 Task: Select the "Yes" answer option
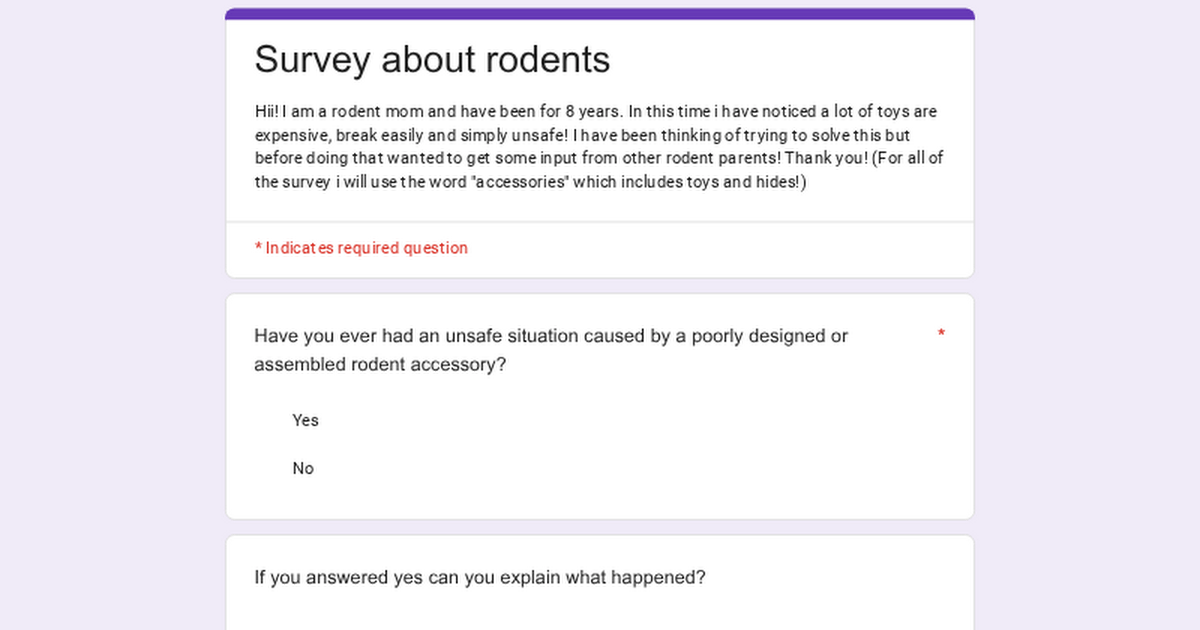coord(305,420)
